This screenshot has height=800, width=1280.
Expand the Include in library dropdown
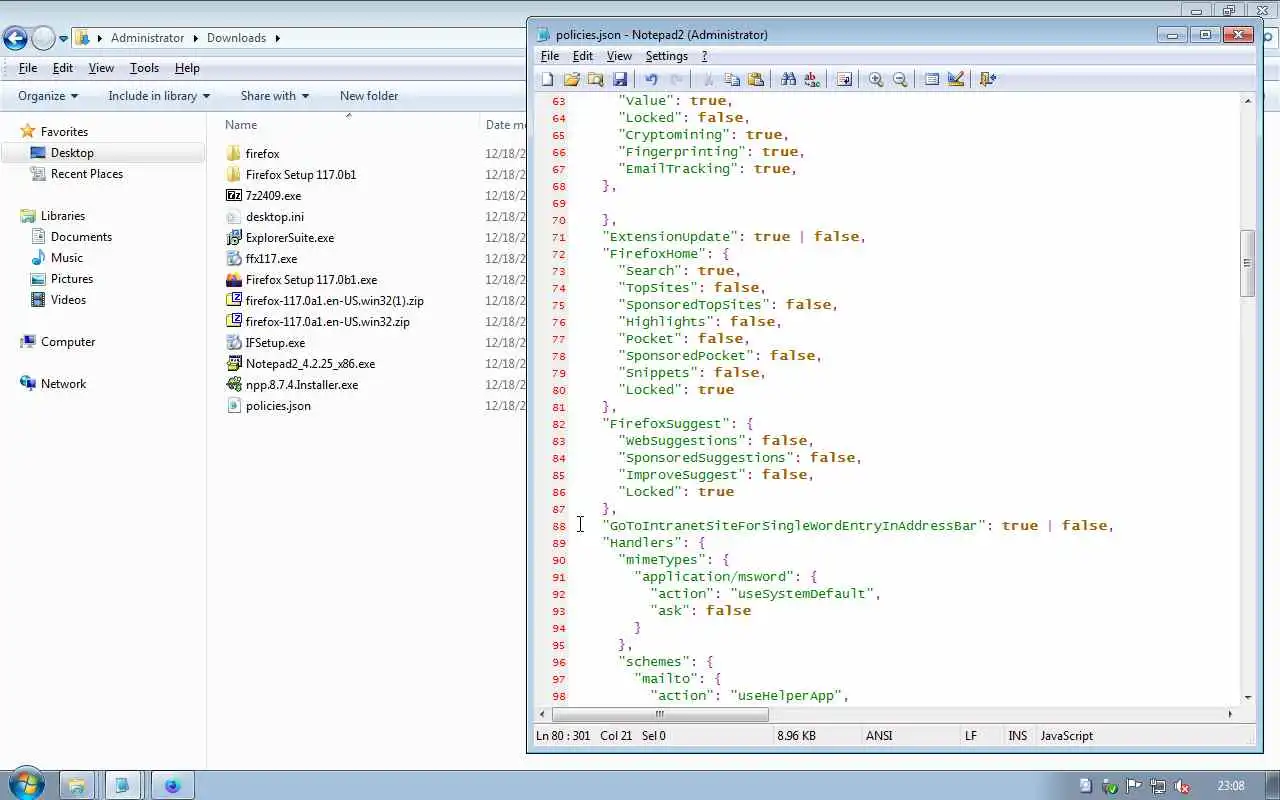pos(159,96)
